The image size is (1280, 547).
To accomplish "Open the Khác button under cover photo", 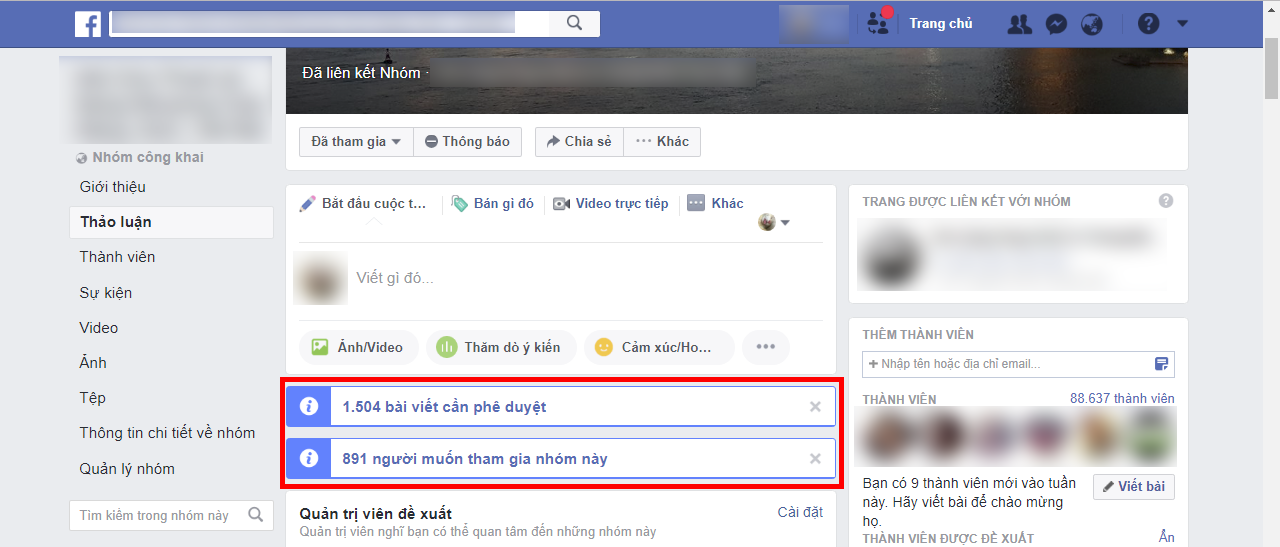I will pos(662,142).
